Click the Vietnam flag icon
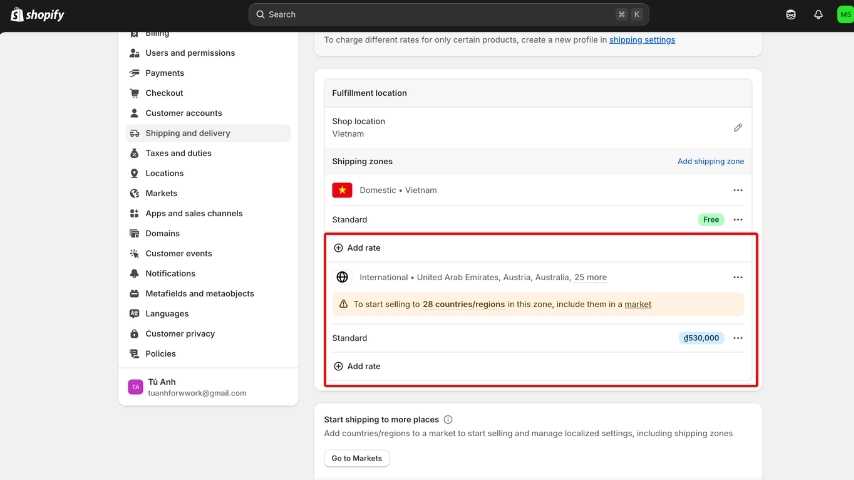 pyautogui.click(x=342, y=190)
